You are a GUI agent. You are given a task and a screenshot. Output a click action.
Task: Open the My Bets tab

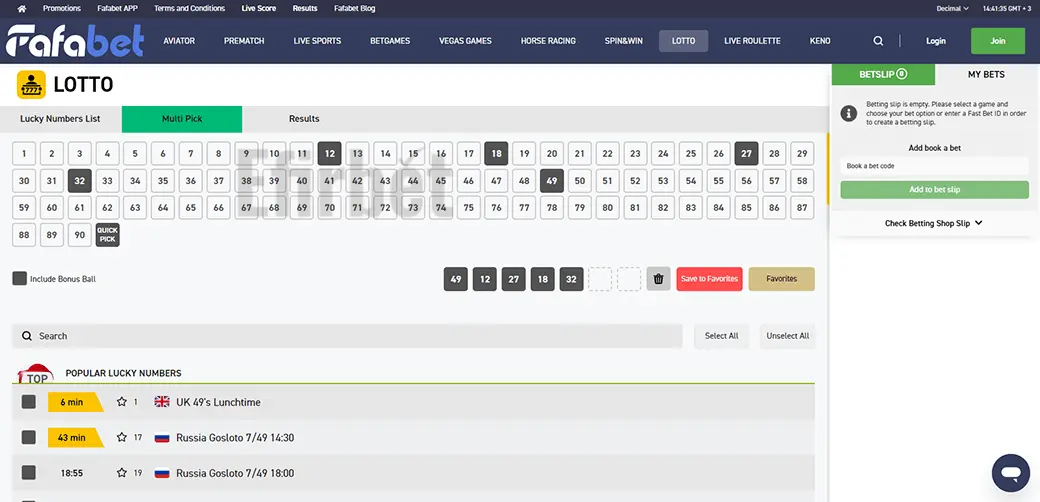click(986, 74)
